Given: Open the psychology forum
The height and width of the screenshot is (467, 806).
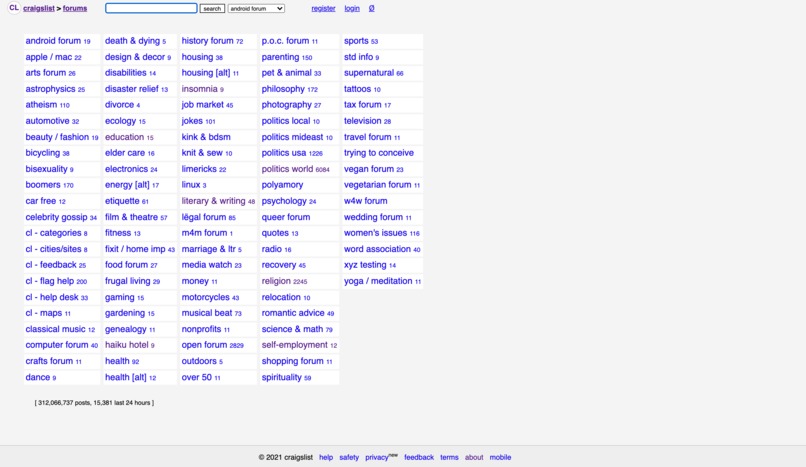Looking at the screenshot, I should [x=284, y=201].
